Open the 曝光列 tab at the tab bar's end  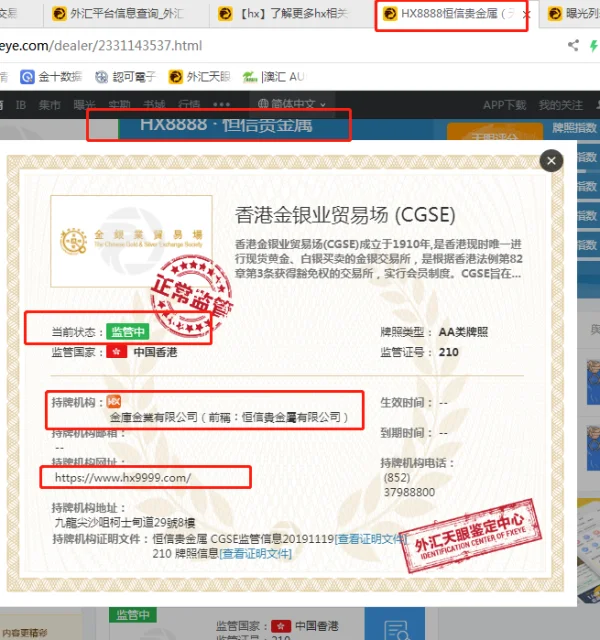tap(573, 14)
